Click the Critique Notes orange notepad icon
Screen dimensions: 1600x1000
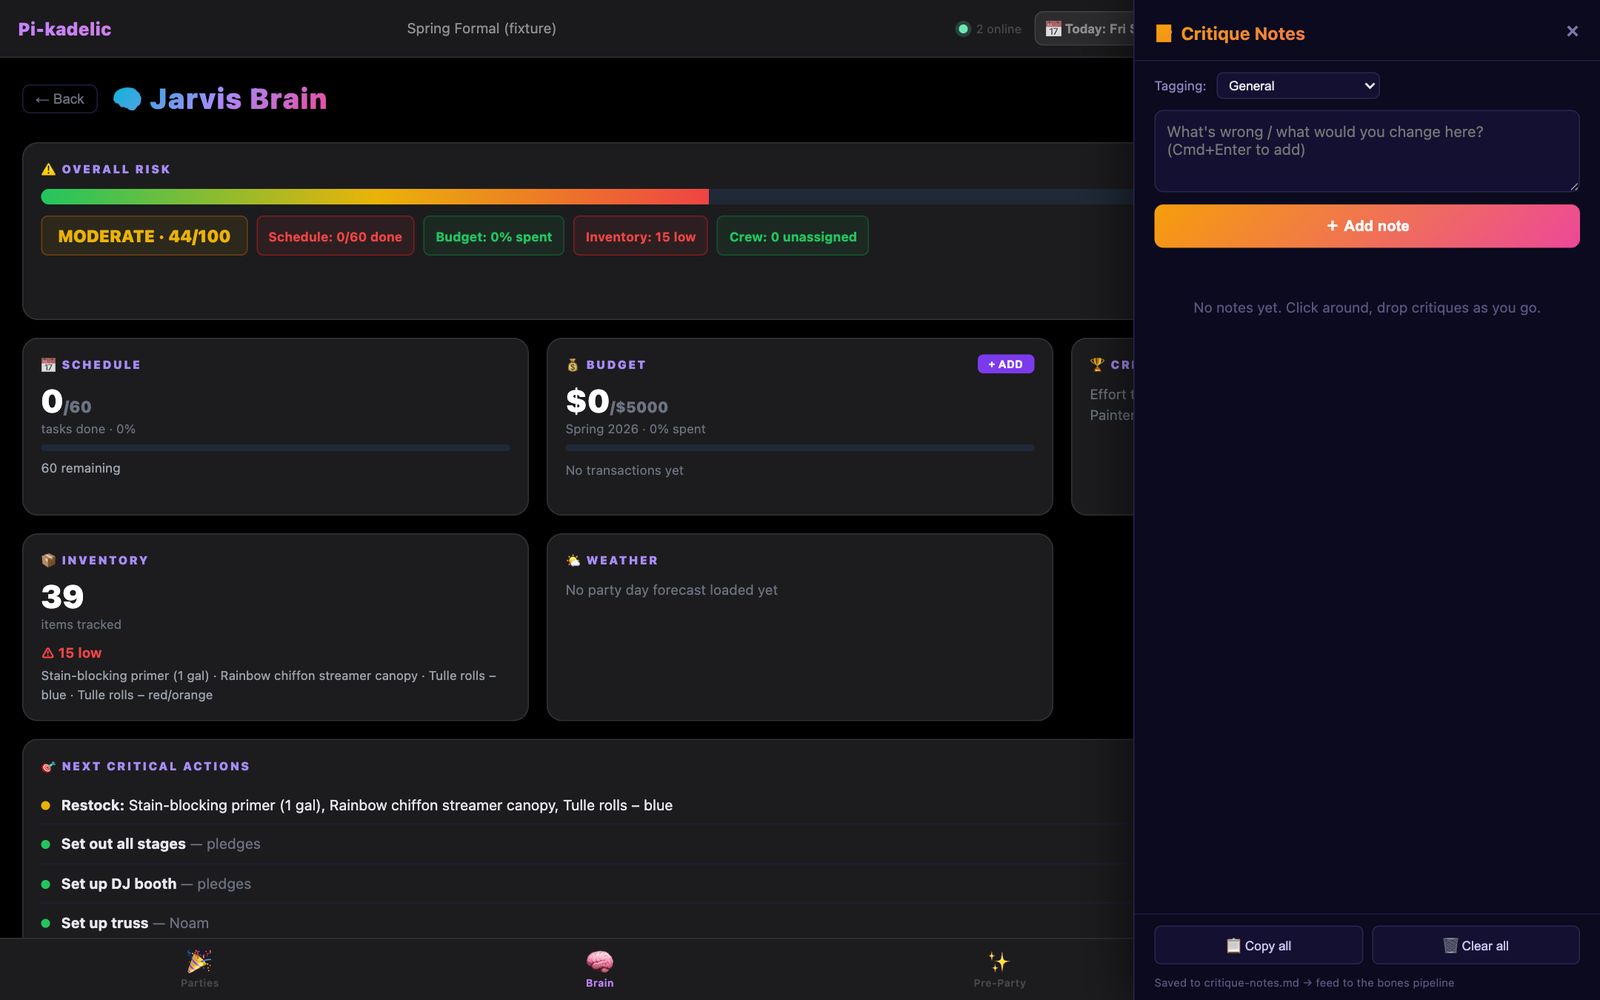pos(1164,34)
